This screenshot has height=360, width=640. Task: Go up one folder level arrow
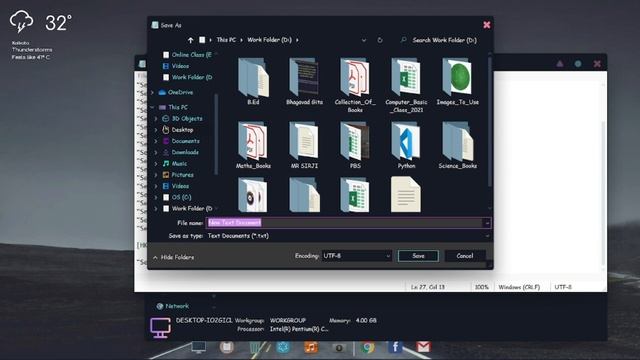[x=191, y=40]
